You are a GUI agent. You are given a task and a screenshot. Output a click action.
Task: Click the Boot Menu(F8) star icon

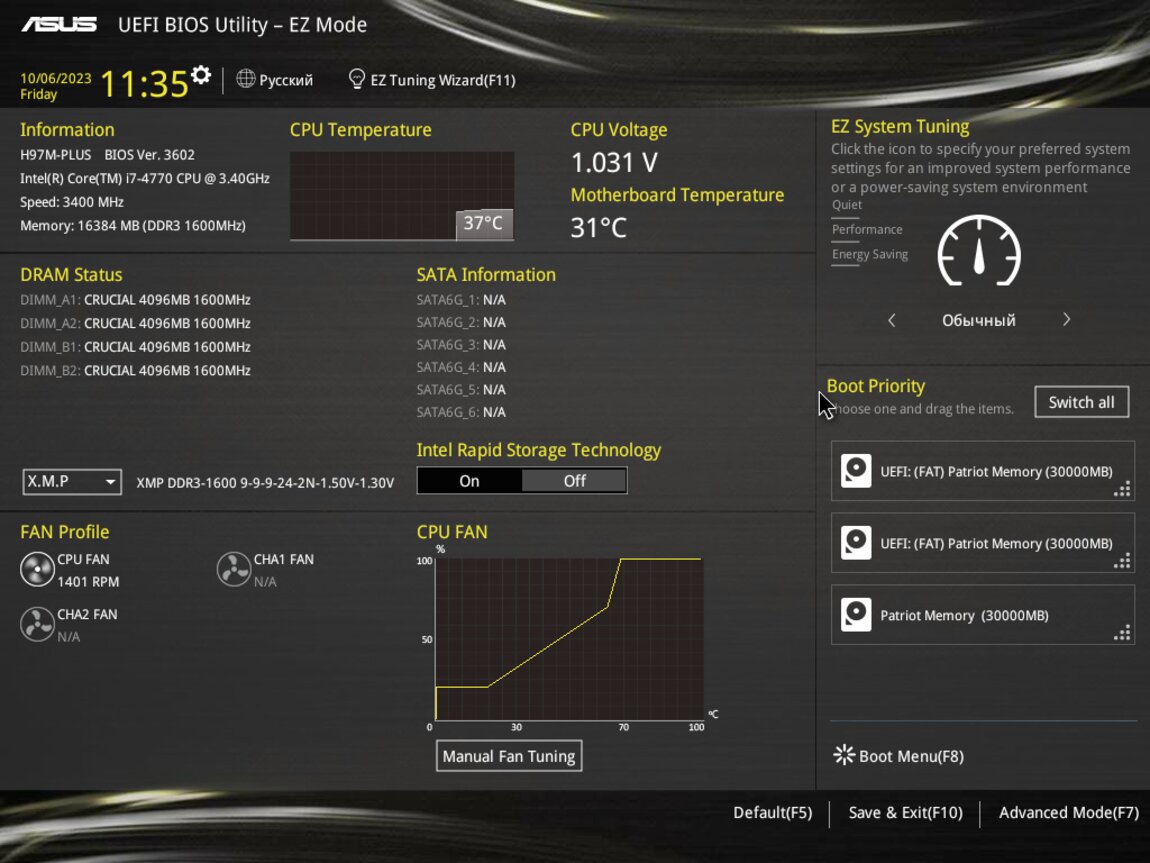click(x=844, y=755)
